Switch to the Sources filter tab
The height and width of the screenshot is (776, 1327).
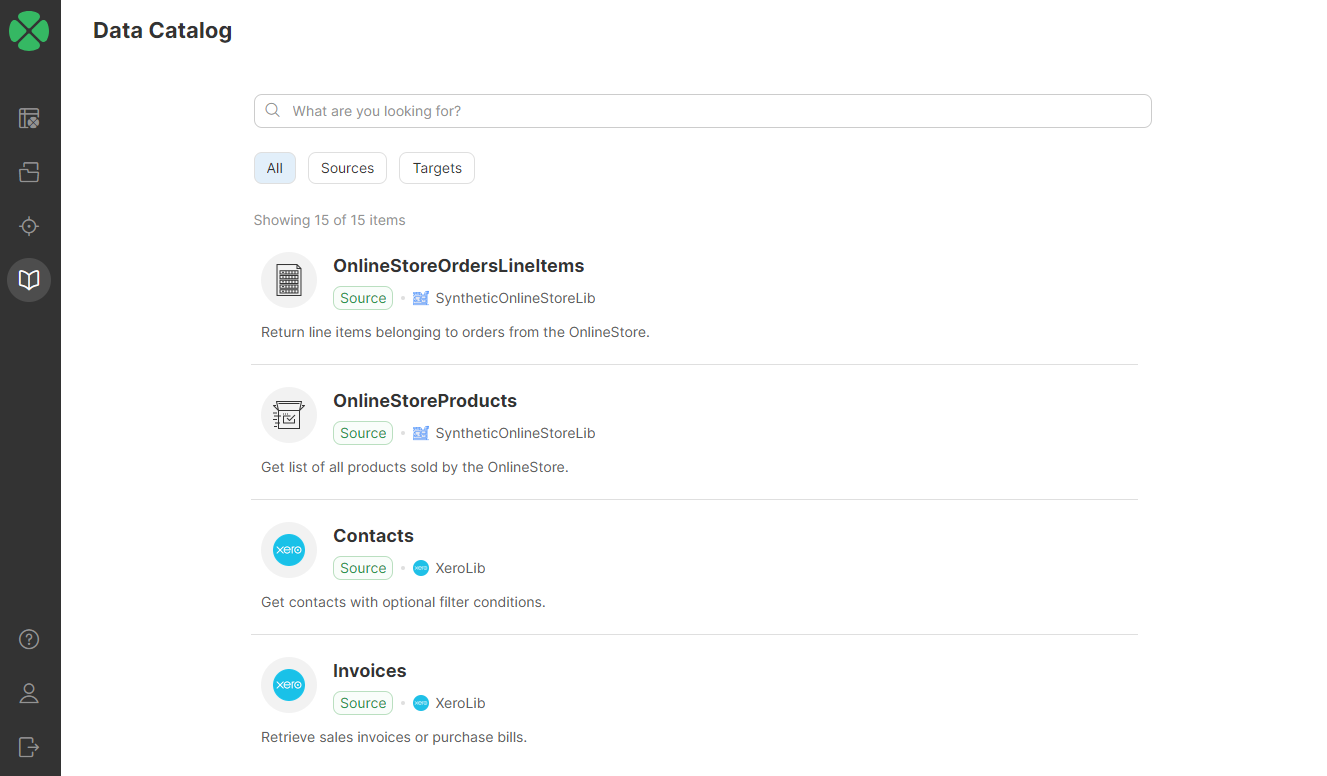tap(346, 168)
